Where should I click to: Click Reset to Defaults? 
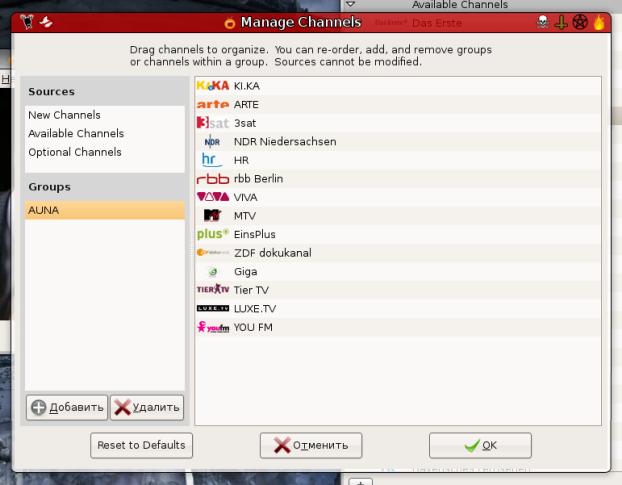coord(141,445)
